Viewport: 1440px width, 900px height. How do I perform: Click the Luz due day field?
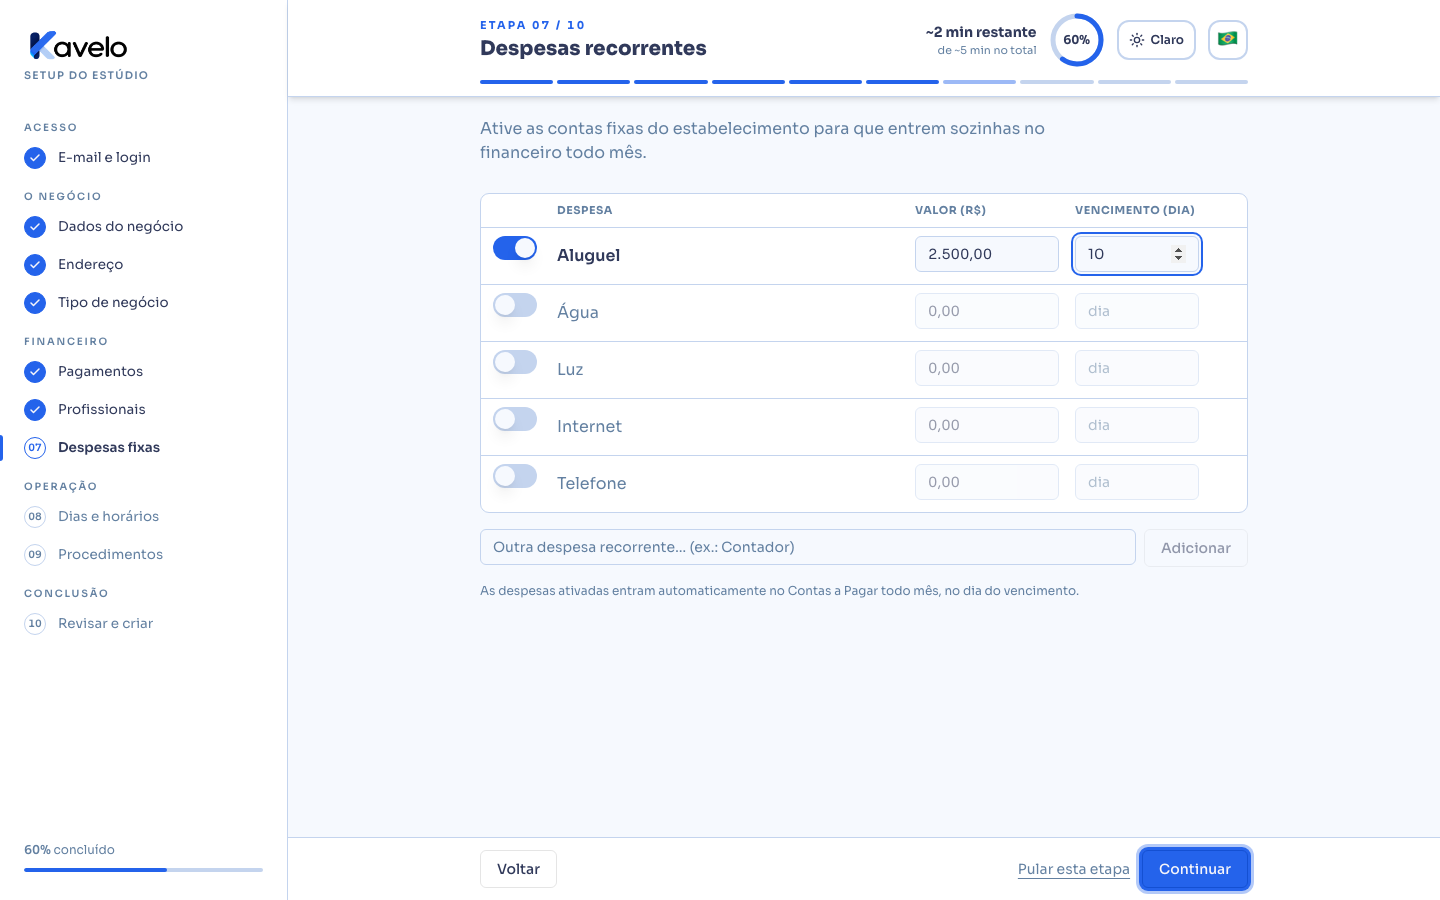[x=1137, y=368]
